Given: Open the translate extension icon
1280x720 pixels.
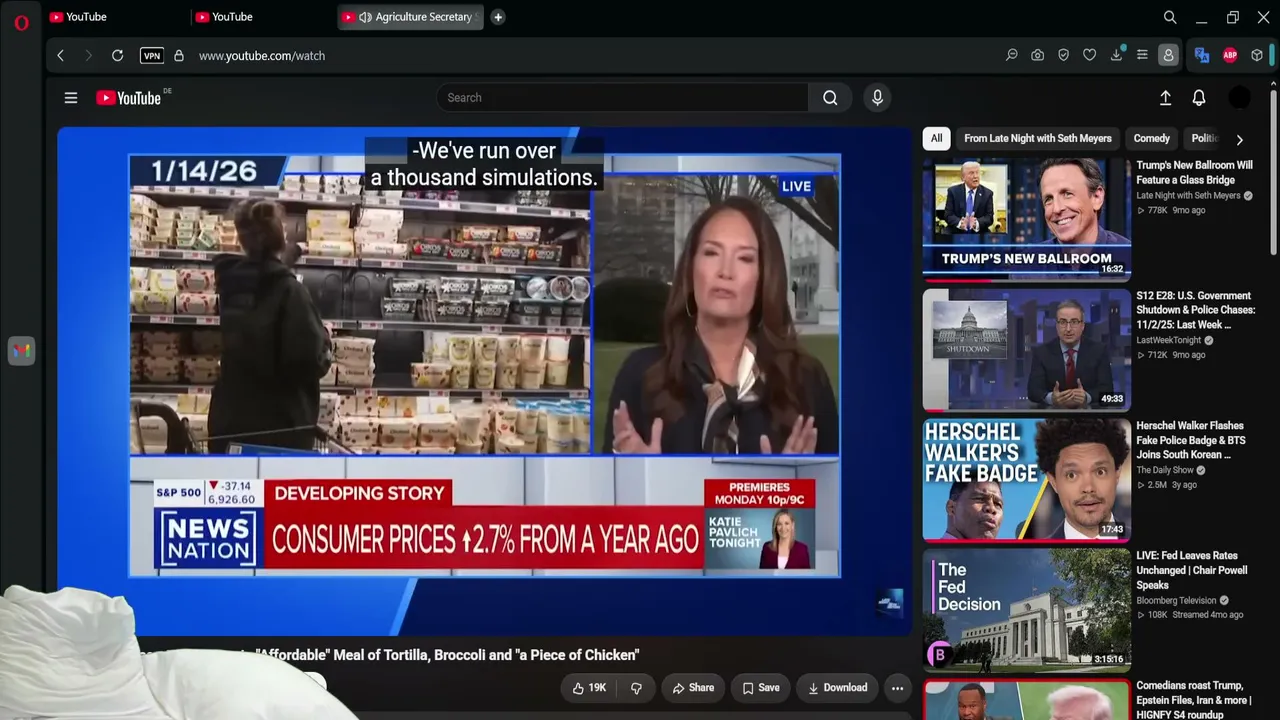Looking at the screenshot, I should click(x=1202, y=56).
